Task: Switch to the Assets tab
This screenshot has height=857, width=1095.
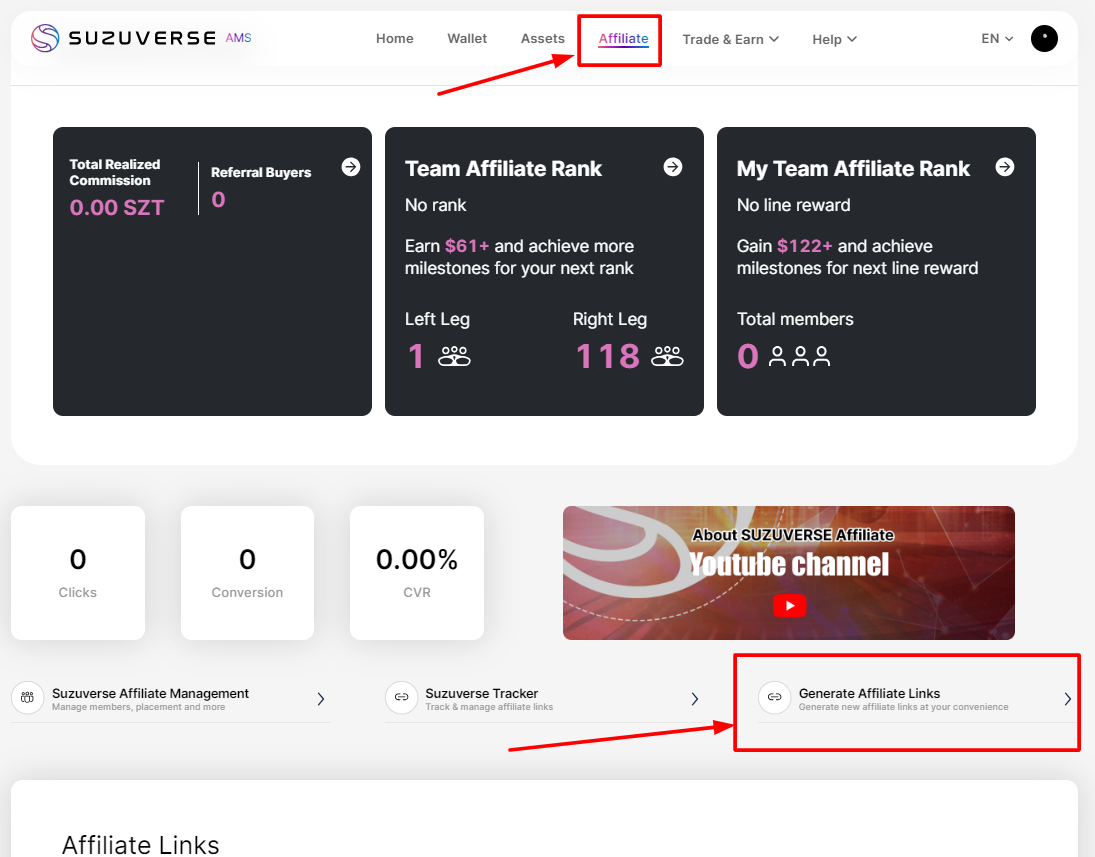Action: point(542,39)
